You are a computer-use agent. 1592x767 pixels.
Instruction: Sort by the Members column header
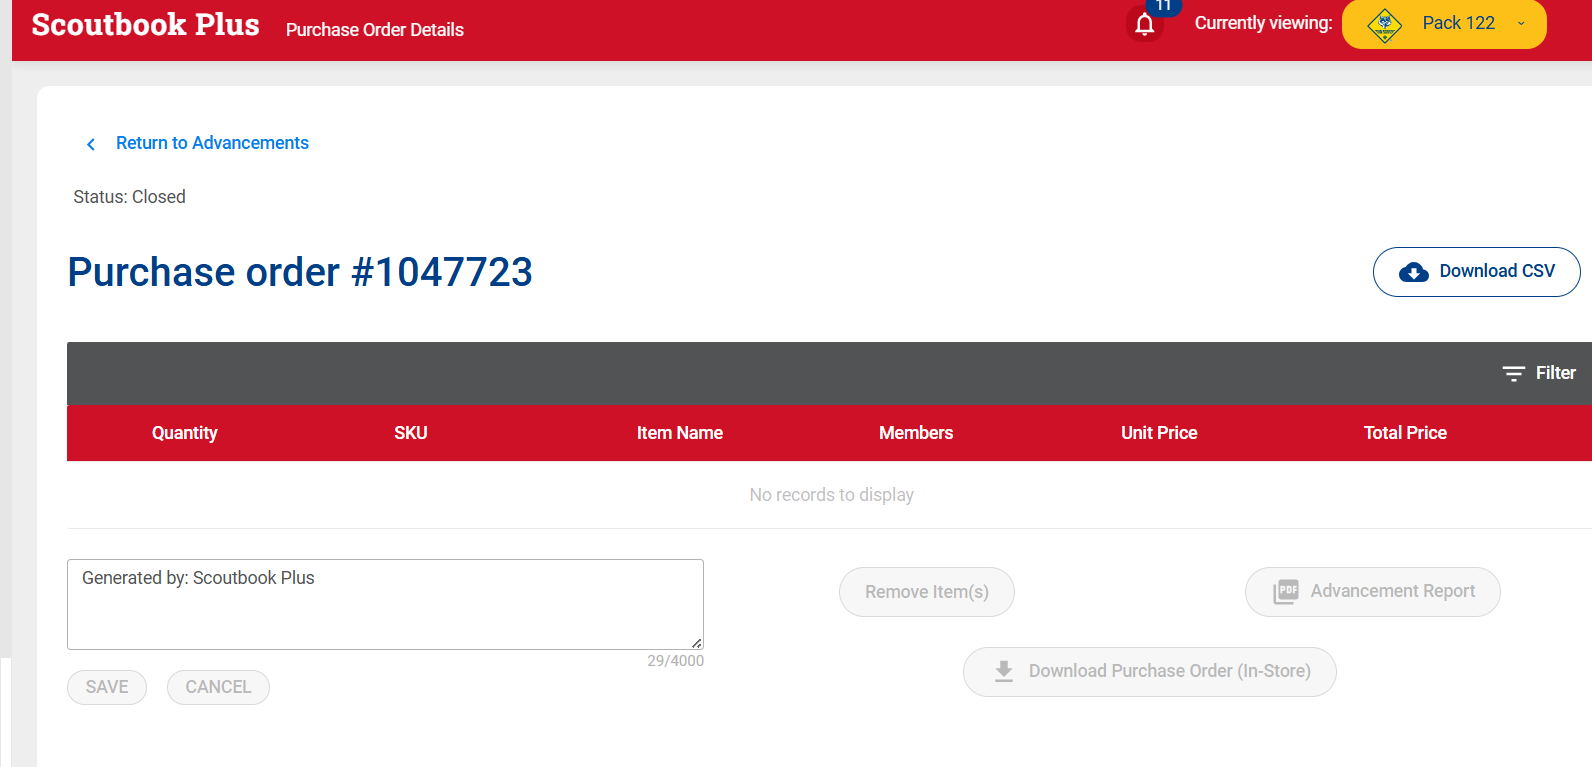tap(916, 433)
